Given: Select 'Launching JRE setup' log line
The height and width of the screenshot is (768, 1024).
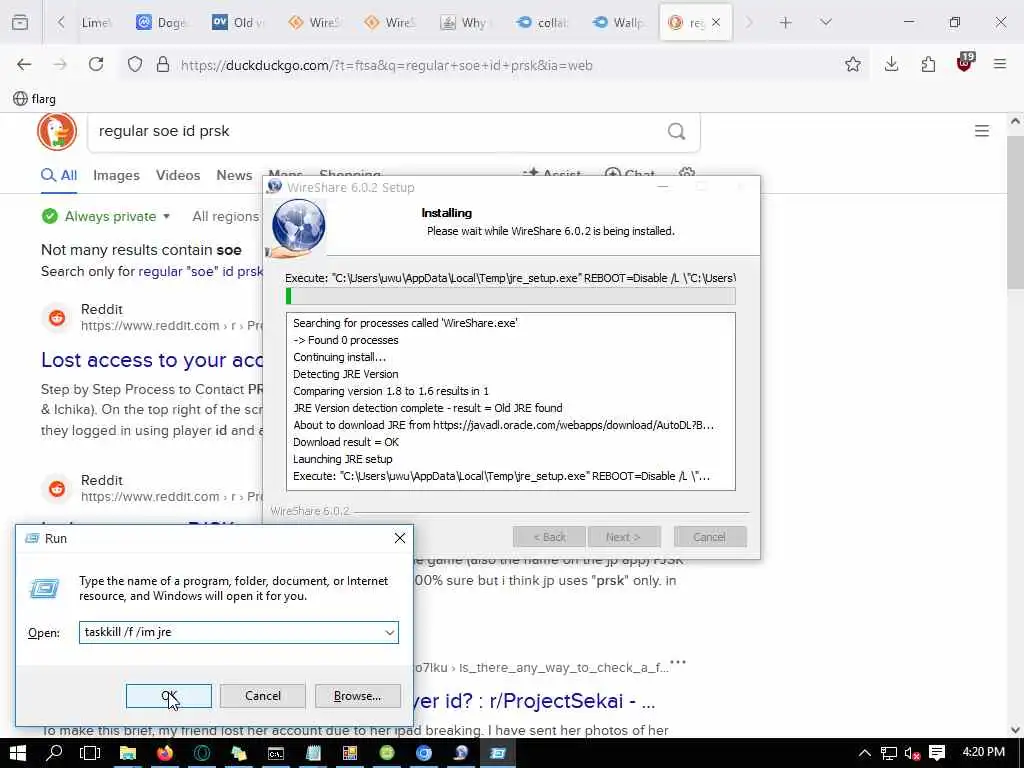Looking at the screenshot, I should coord(343,459).
